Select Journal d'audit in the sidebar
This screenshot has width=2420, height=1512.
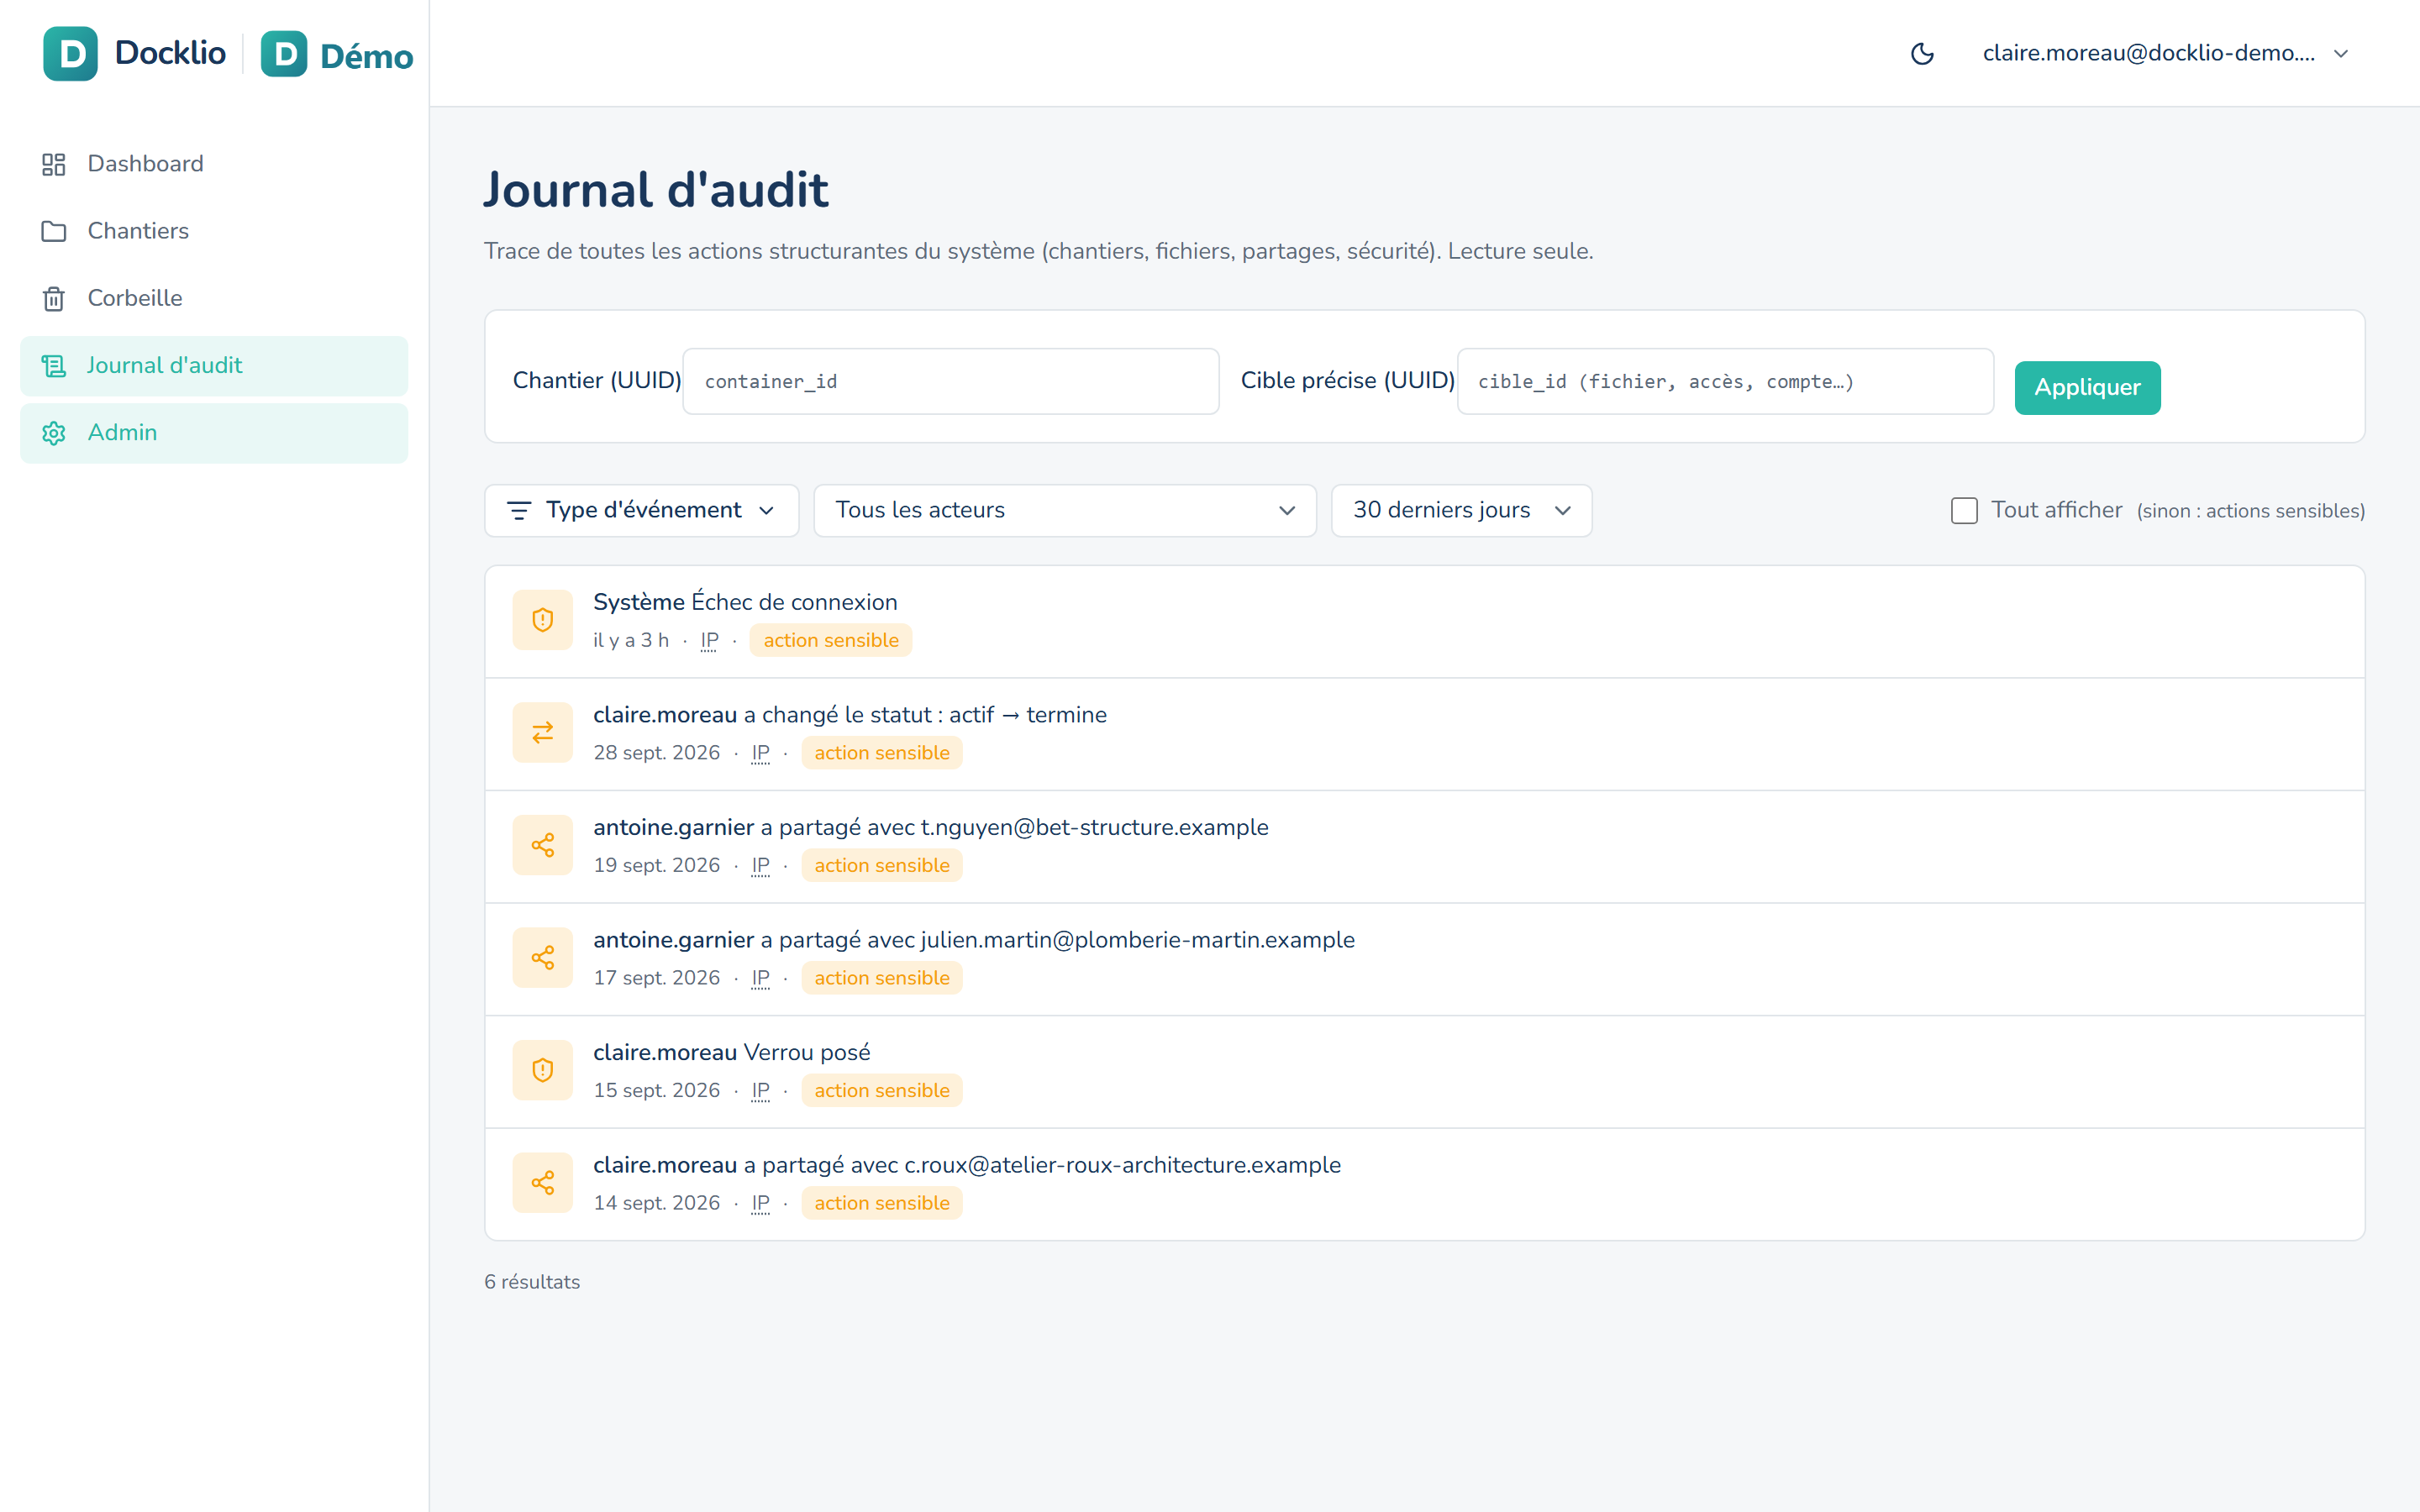(x=214, y=366)
